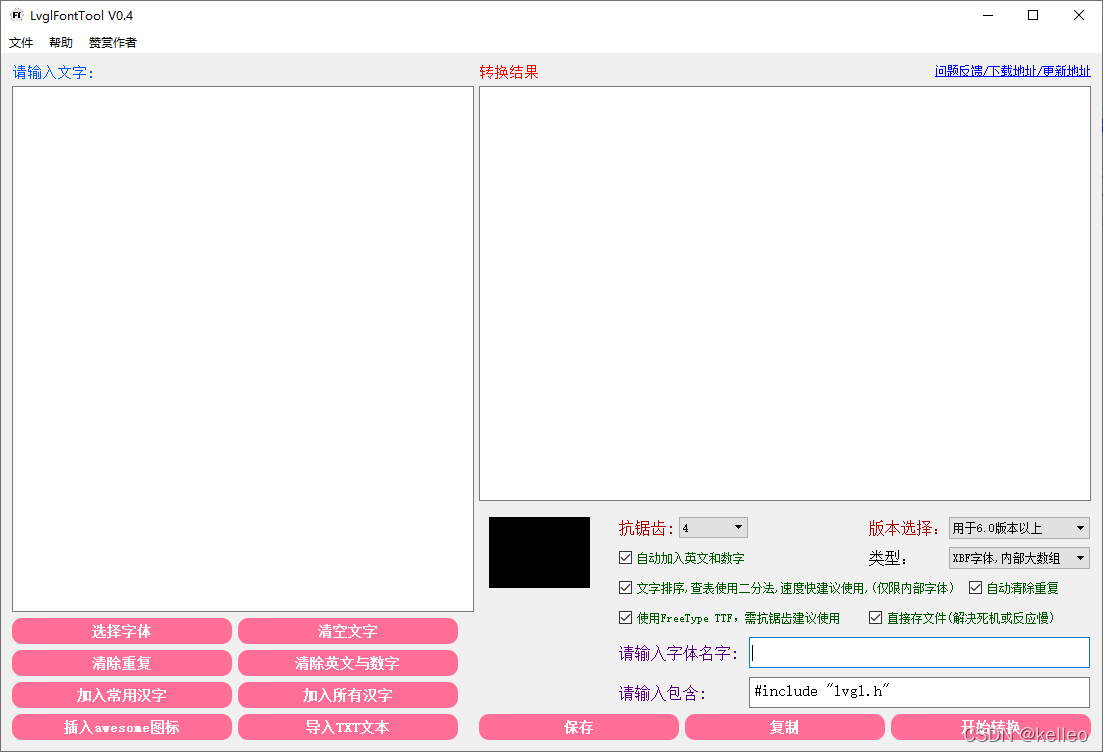Screen dimensions: 1103x752
Task: Toggle the 直接存文件 checkbox
Action: (876, 618)
